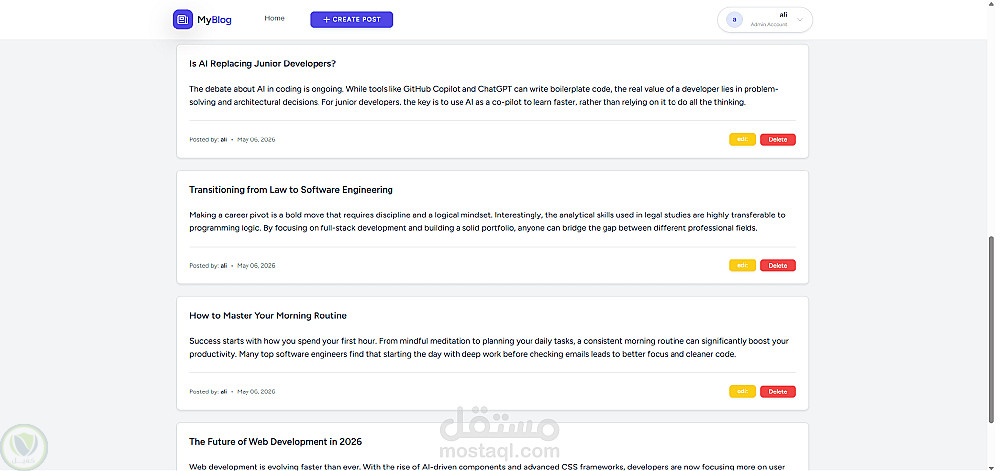
Task: Click the user avatar circle for ali
Action: coord(734,20)
